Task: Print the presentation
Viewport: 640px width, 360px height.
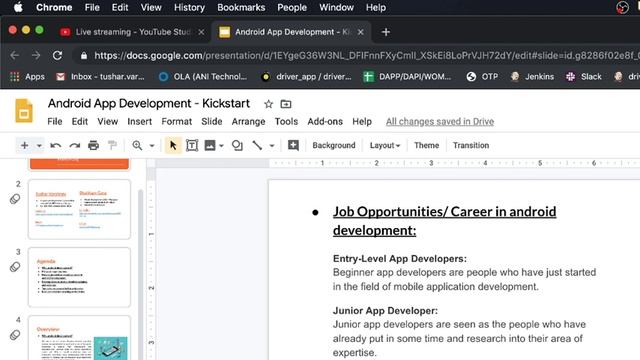Action: 93,145
